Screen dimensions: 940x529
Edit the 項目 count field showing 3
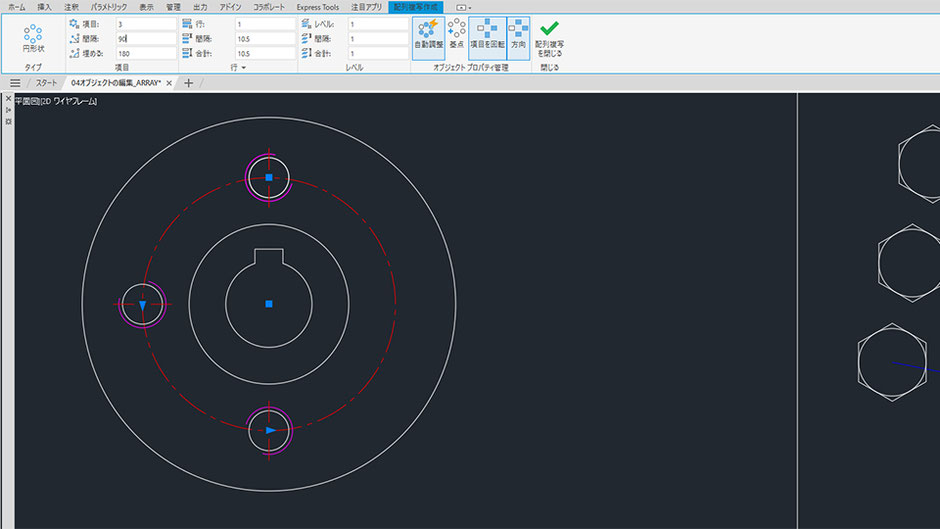pyautogui.click(x=146, y=24)
